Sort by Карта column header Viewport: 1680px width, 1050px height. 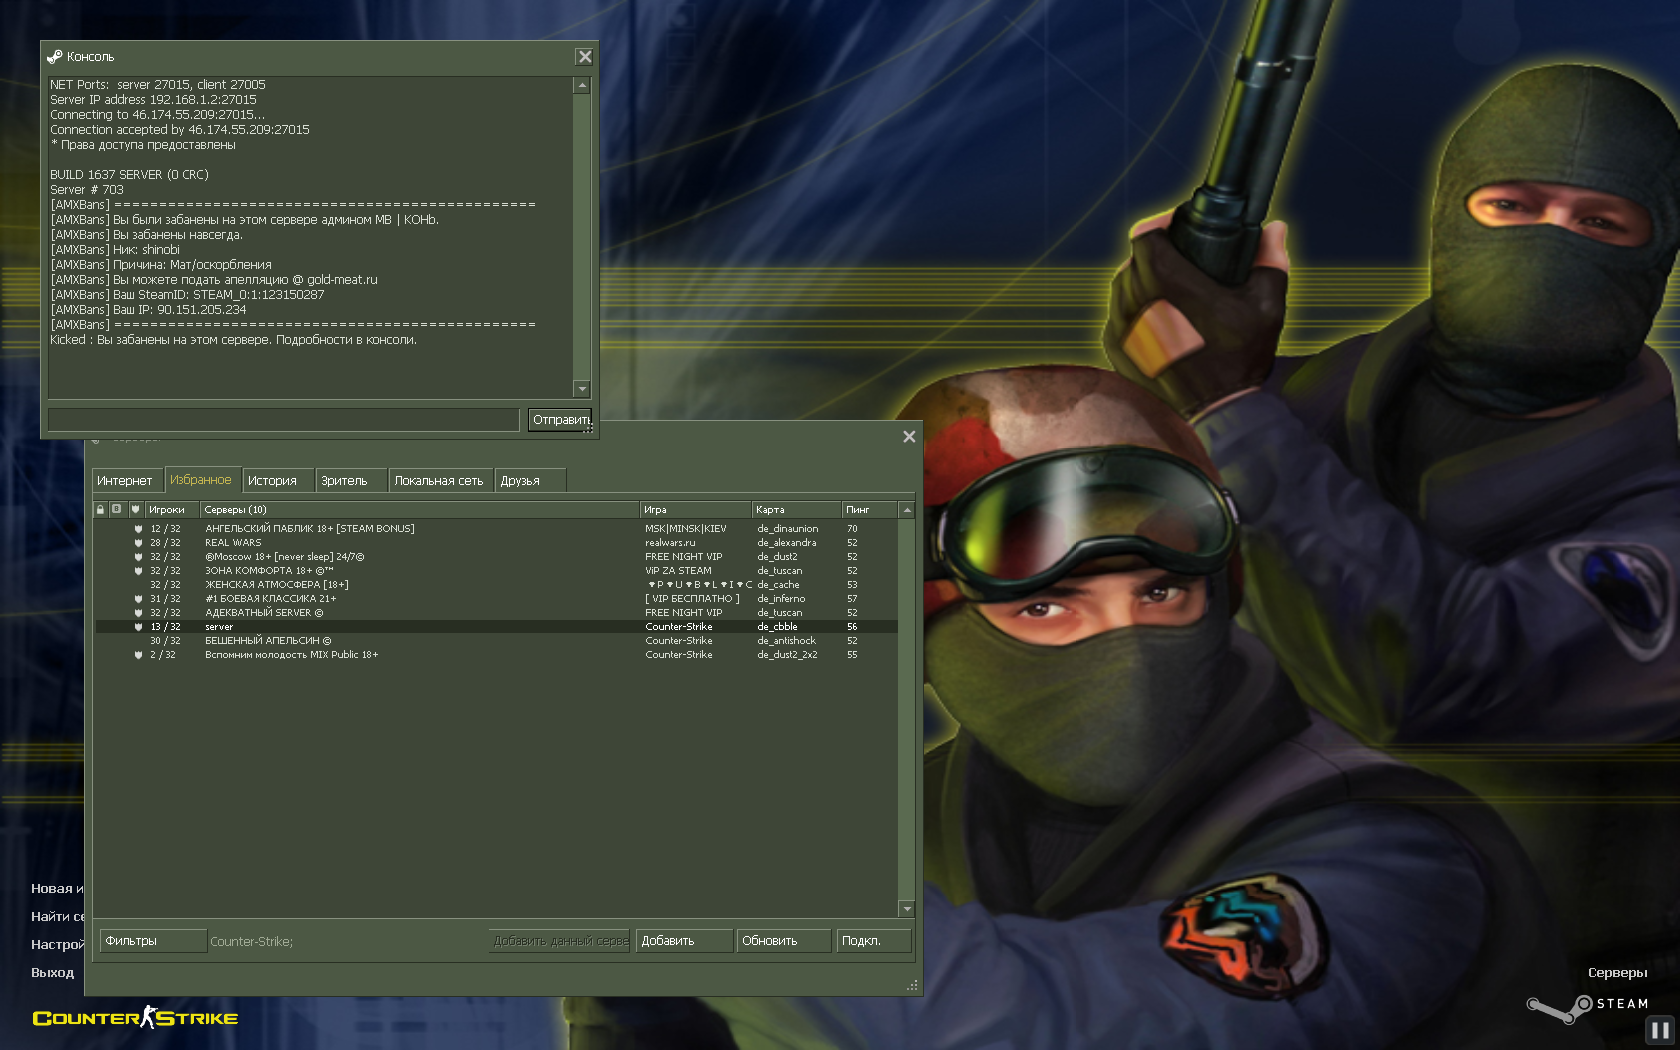[x=796, y=509]
